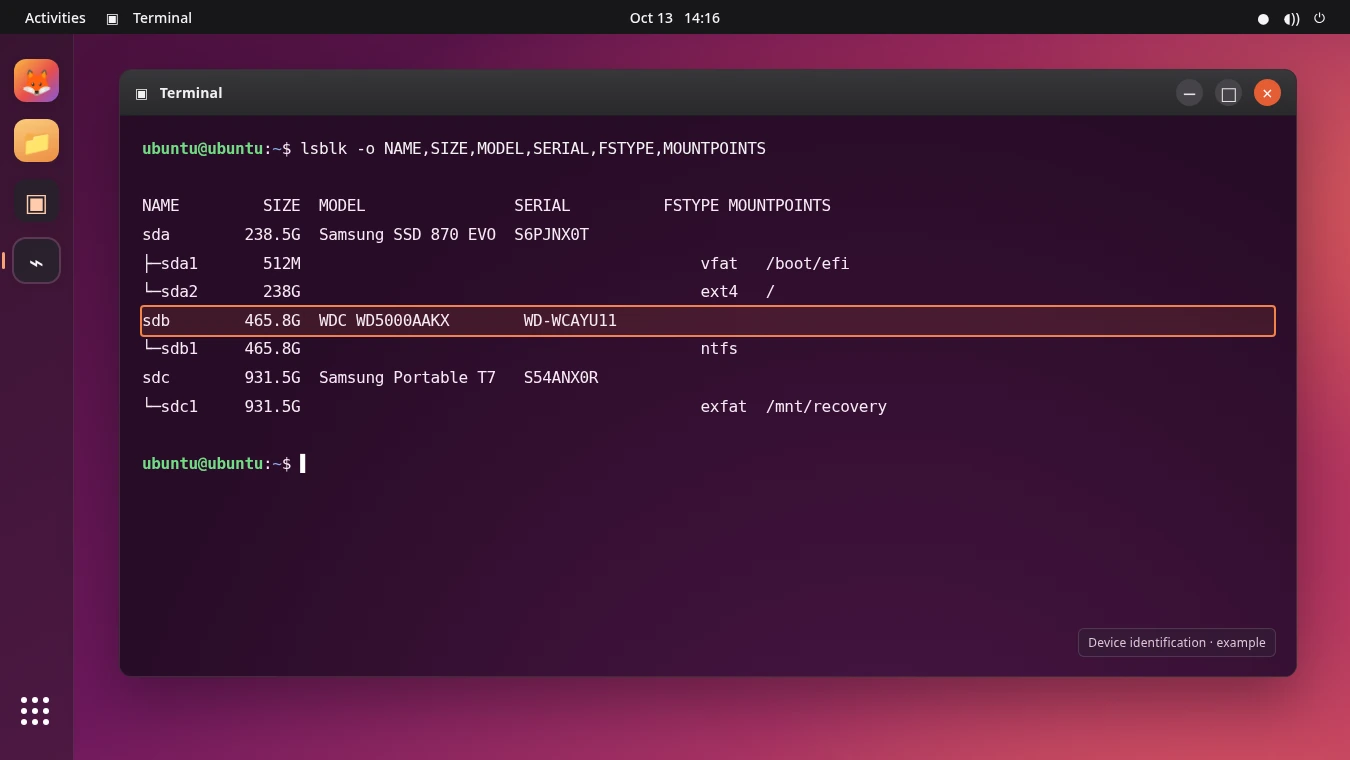The width and height of the screenshot is (1350, 760).
Task: Open the Terminal app menu in top bar
Action: (149, 18)
